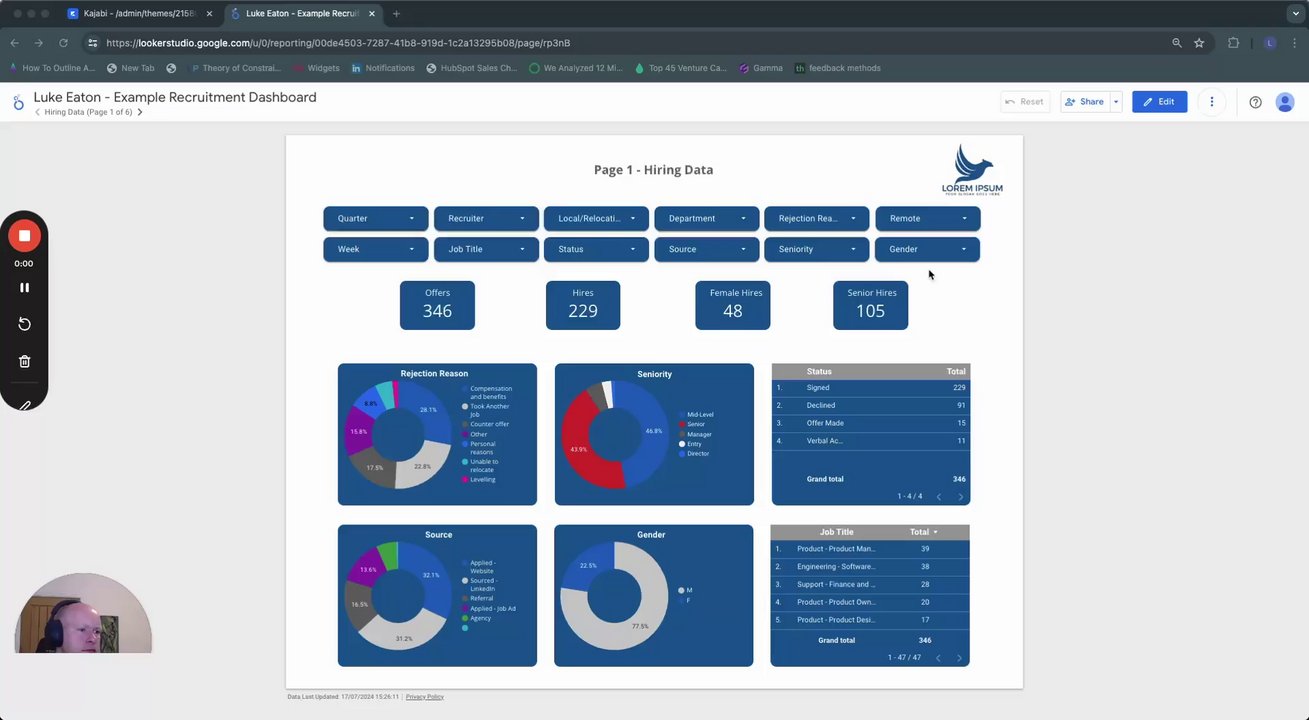Expand the Quarter filter dropdown
1309x720 pixels.
(376, 218)
